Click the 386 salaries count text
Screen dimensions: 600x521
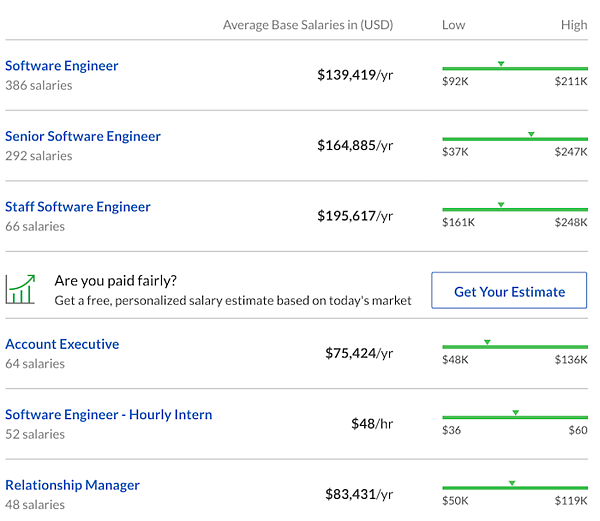[x=39, y=86]
